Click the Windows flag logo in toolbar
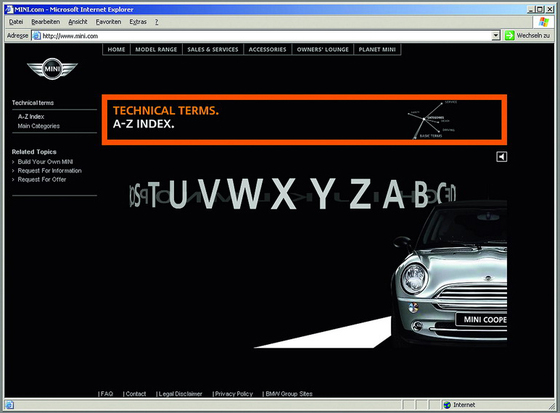This screenshot has width=560, height=413. click(x=544, y=22)
